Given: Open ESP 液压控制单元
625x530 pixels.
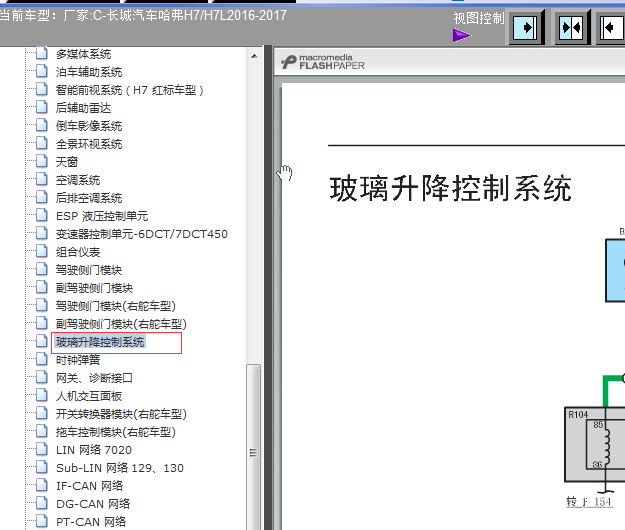Looking at the screenshot, I should [102, 216].
